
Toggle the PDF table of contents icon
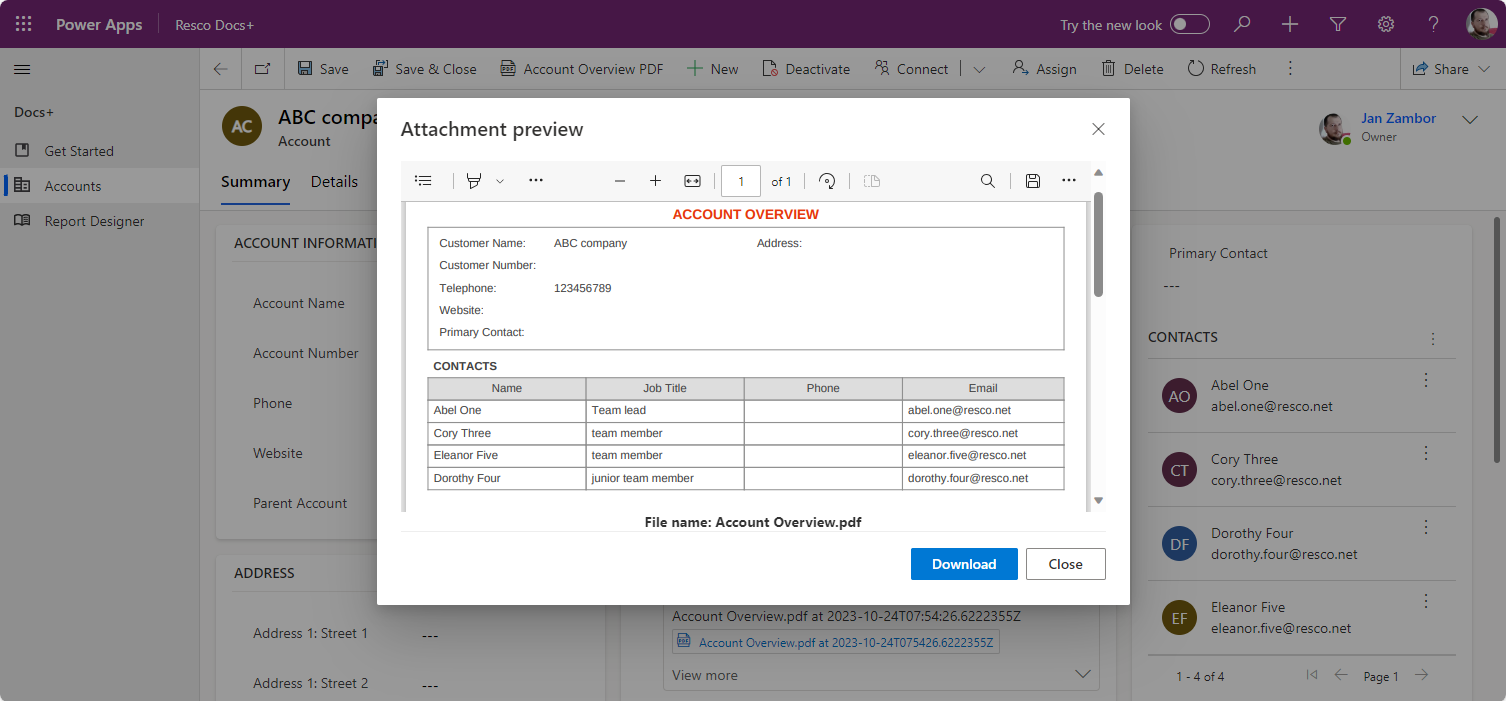click(423, 181)
